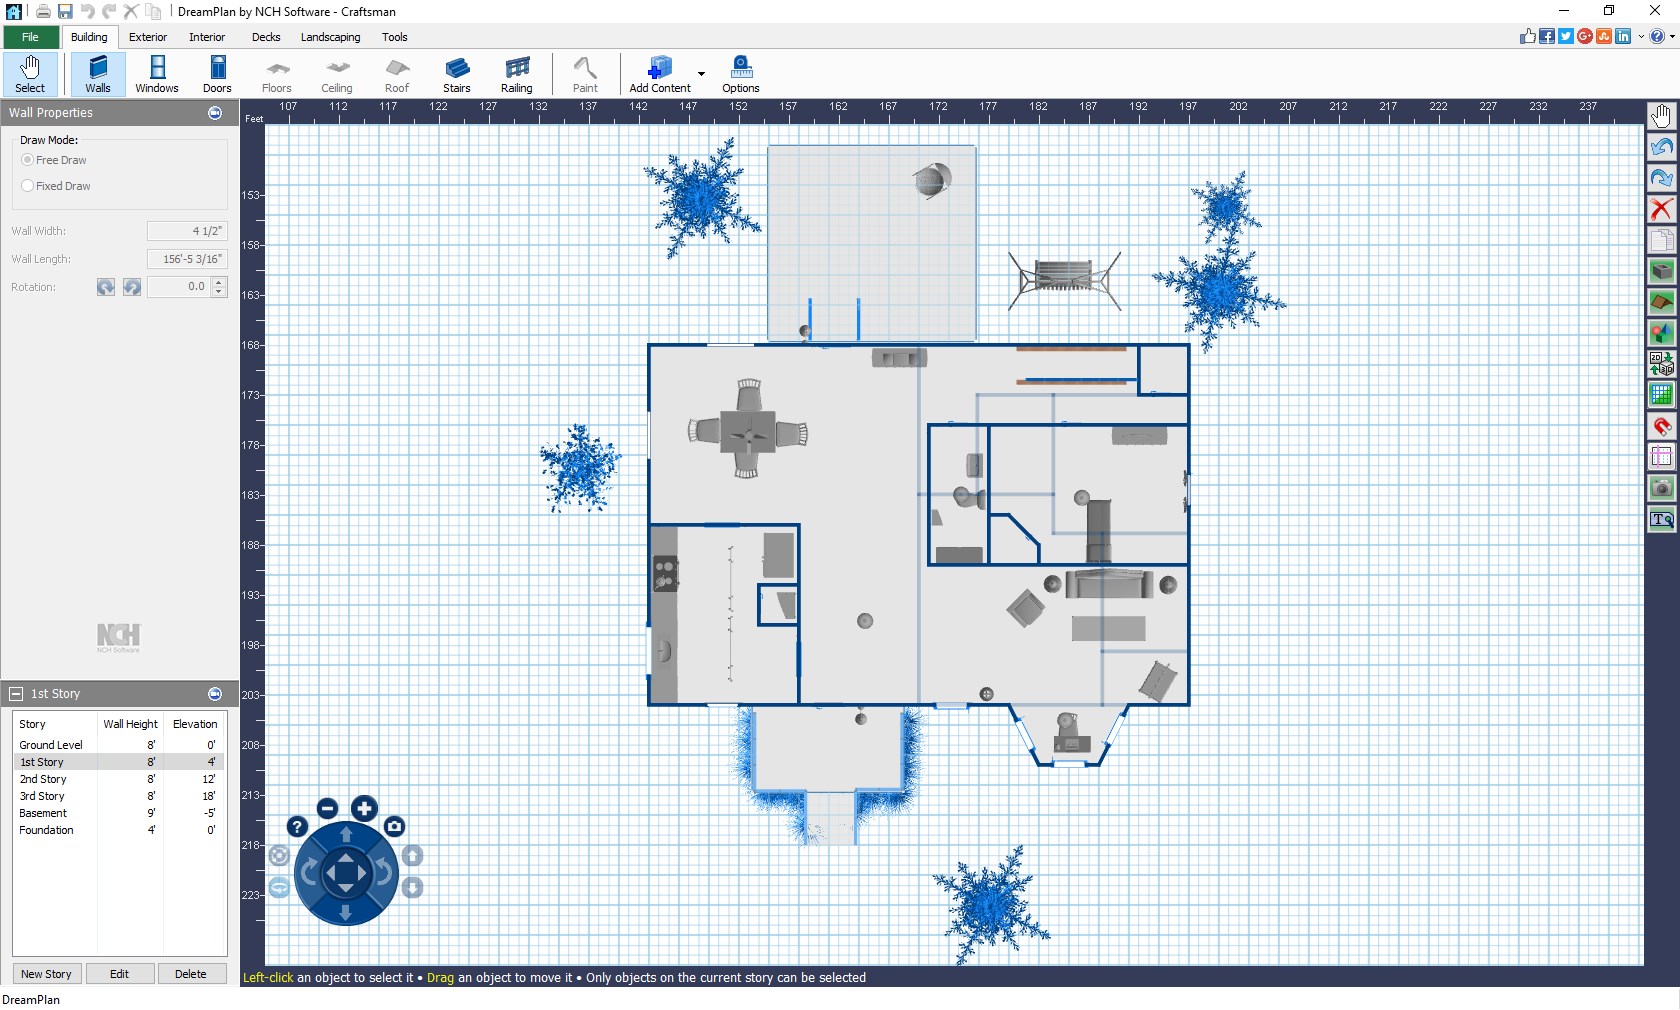Image resolution: width=1680 pixels, height=1010 pixels.
Task: Open the Add Content dropdown arrow
Action: (x=701, y=75)
